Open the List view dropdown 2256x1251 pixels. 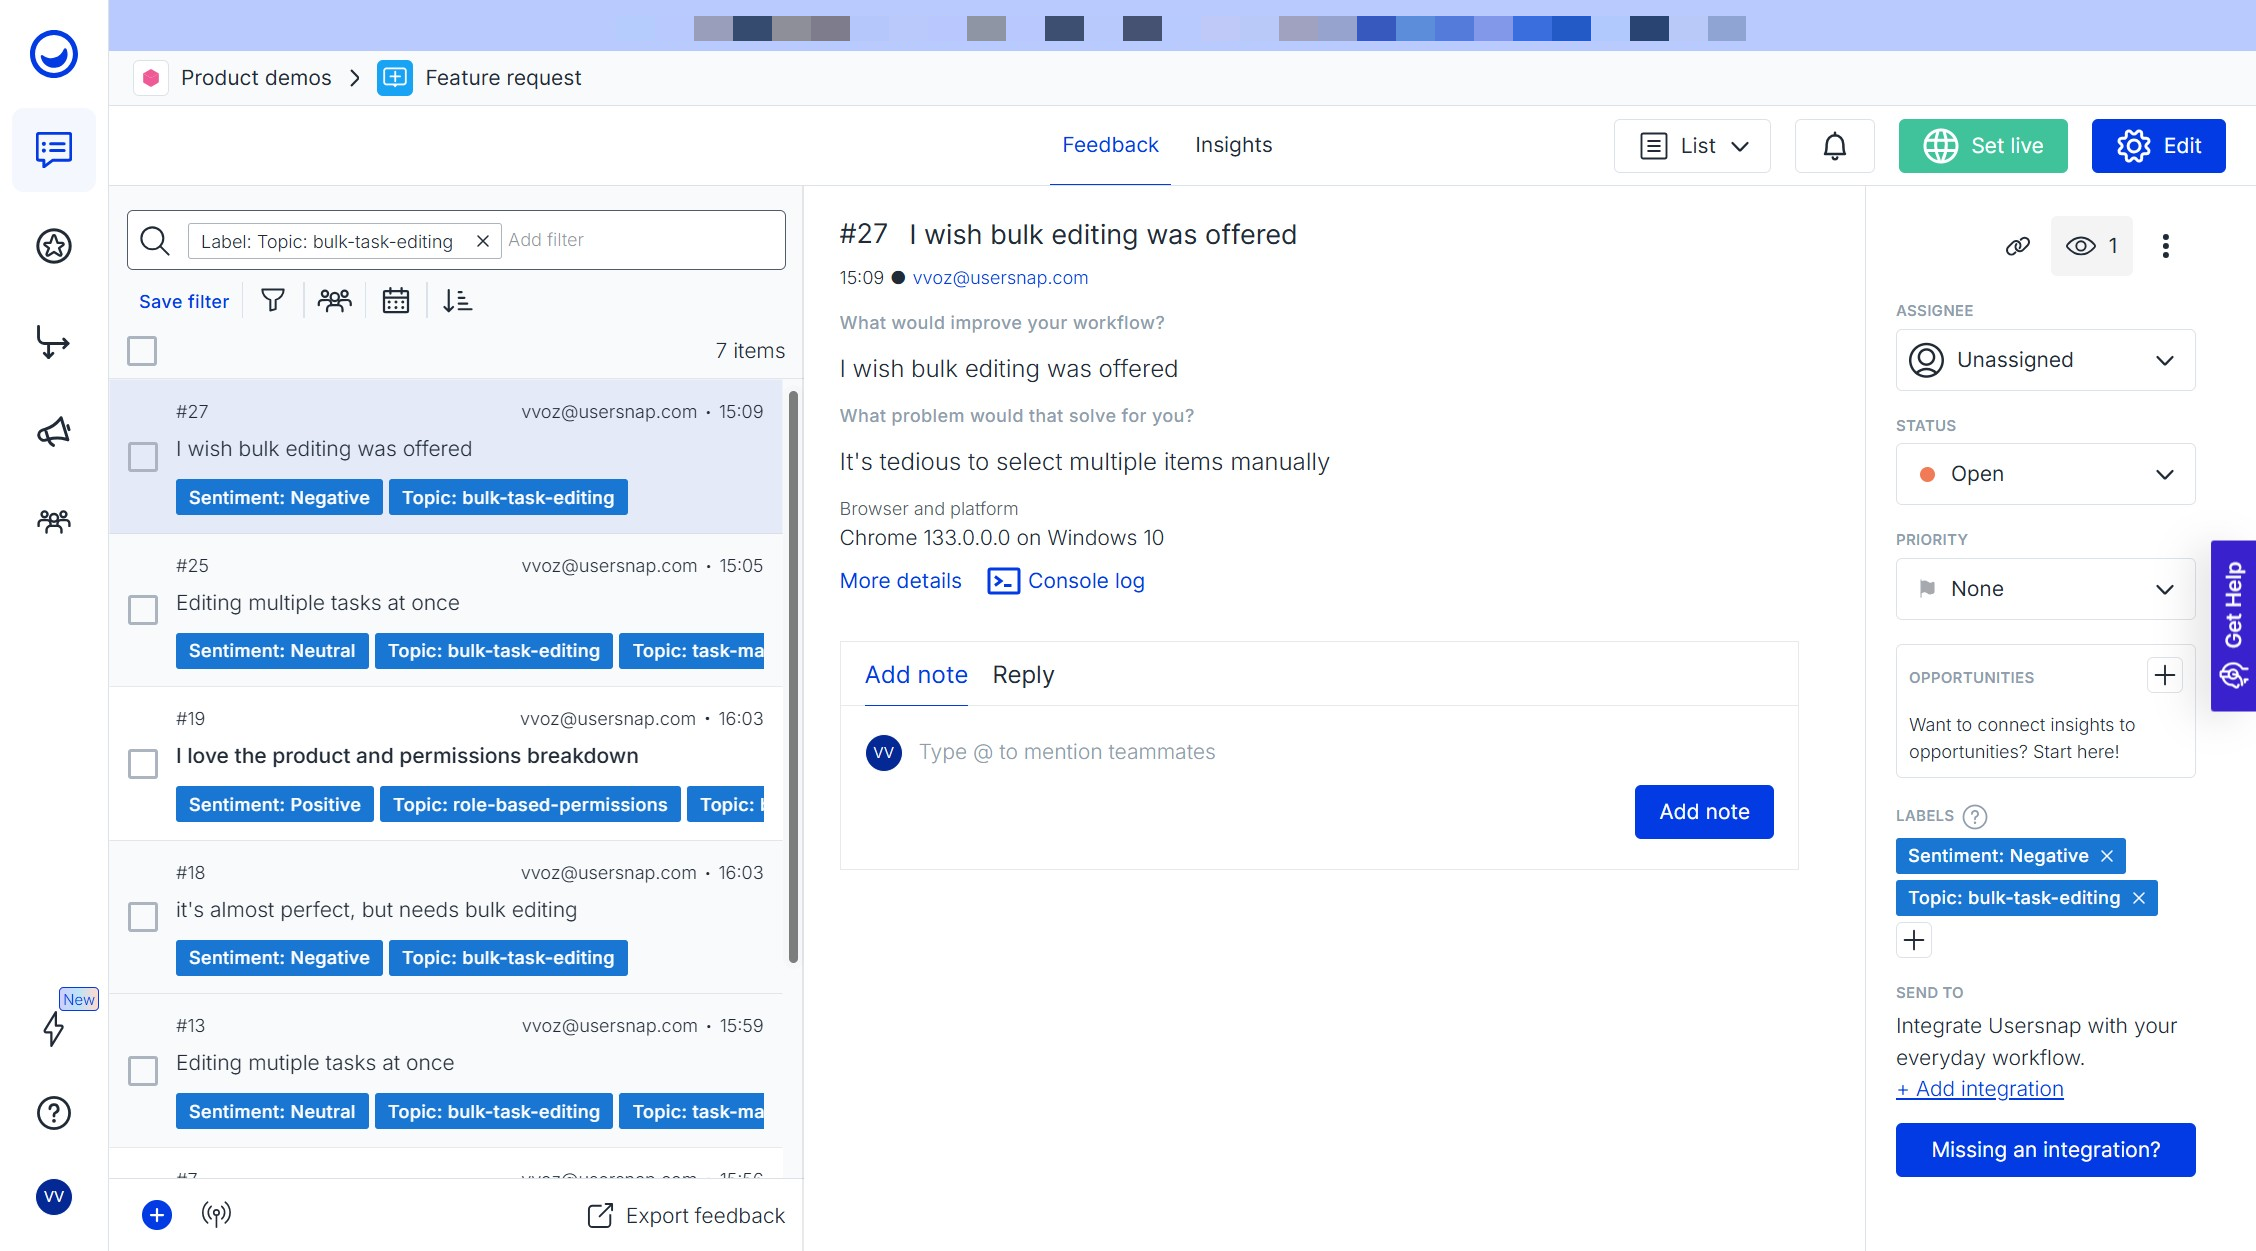pyautogui.click(x=1692, y=146)
